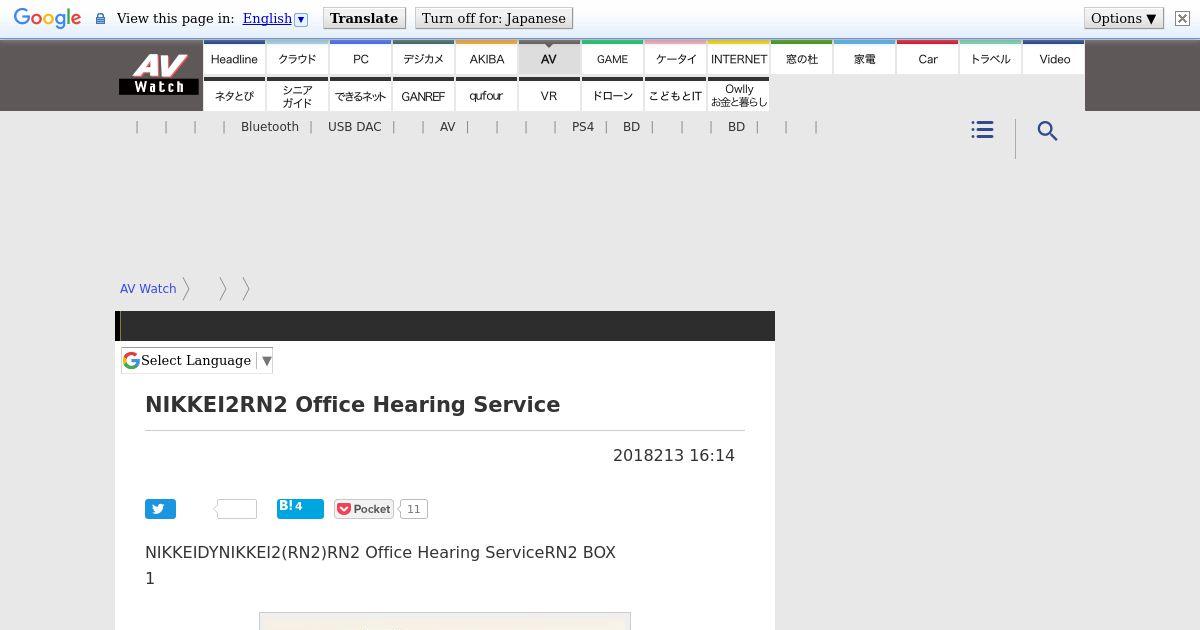
Task: Open the 家電 tab
Action: coord(864,59)
